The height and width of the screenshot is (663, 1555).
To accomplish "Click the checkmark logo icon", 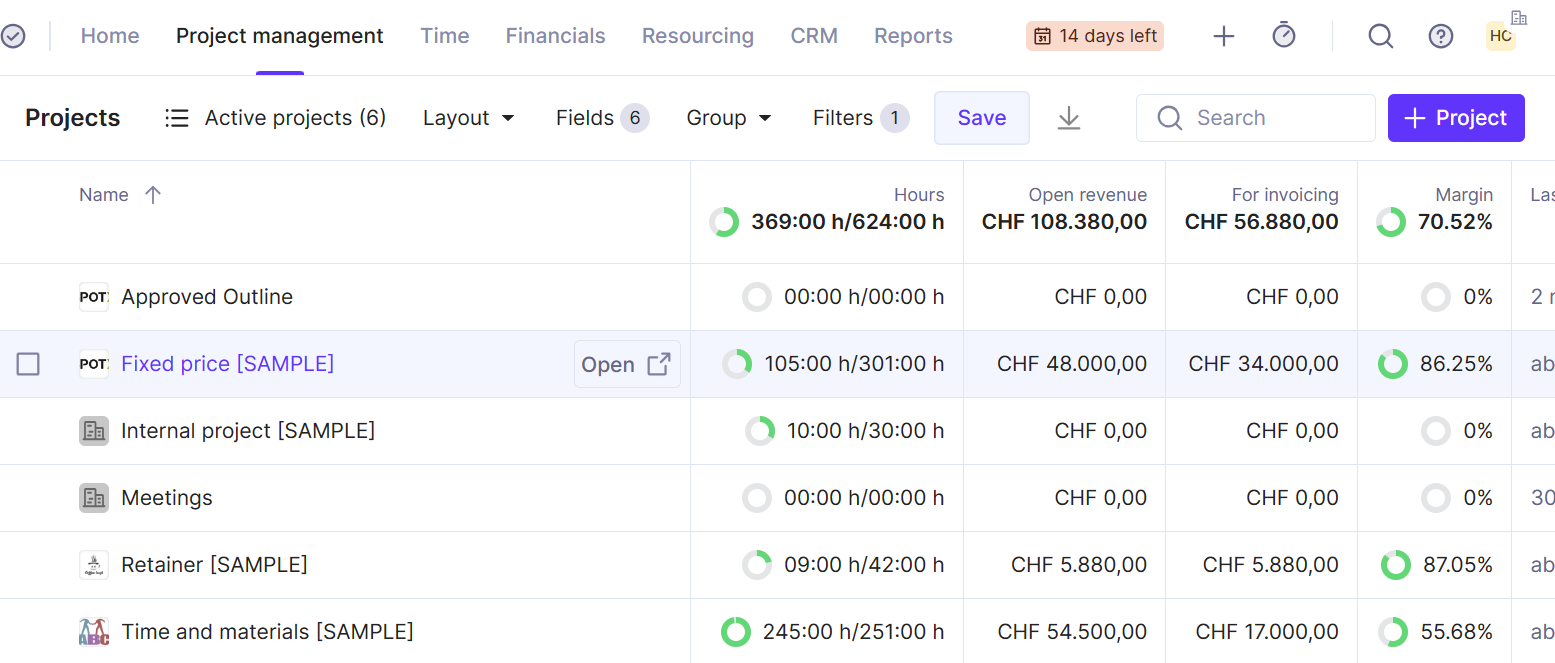I will tap(13, 37).
